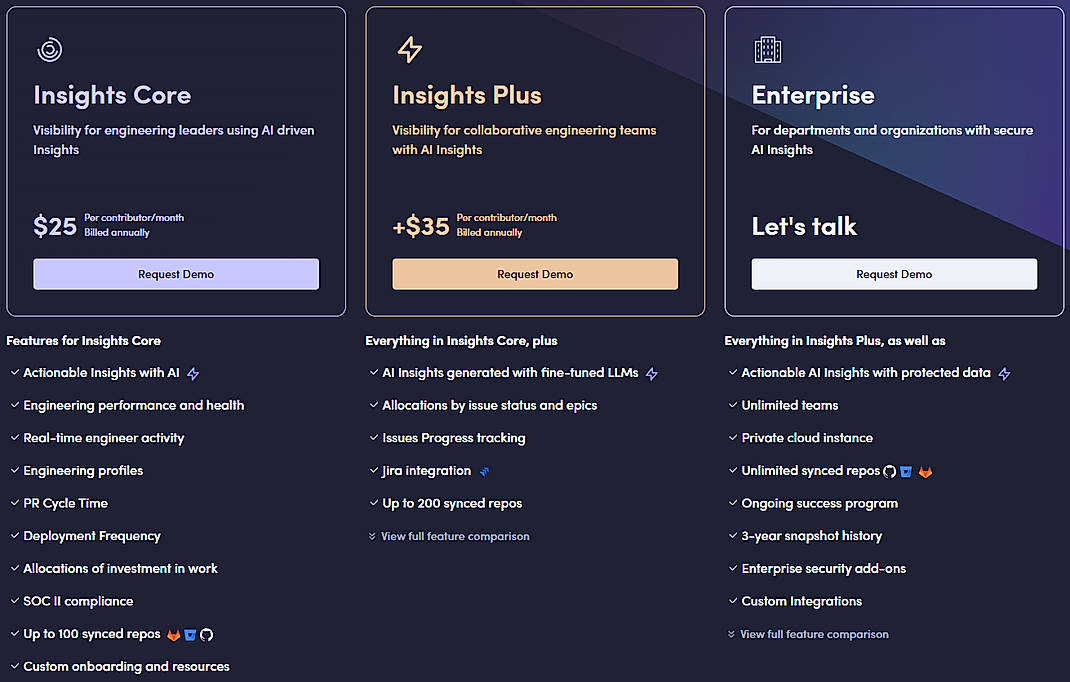
Task: Click the $25 per contributor price label
Action: click(55, 226)
